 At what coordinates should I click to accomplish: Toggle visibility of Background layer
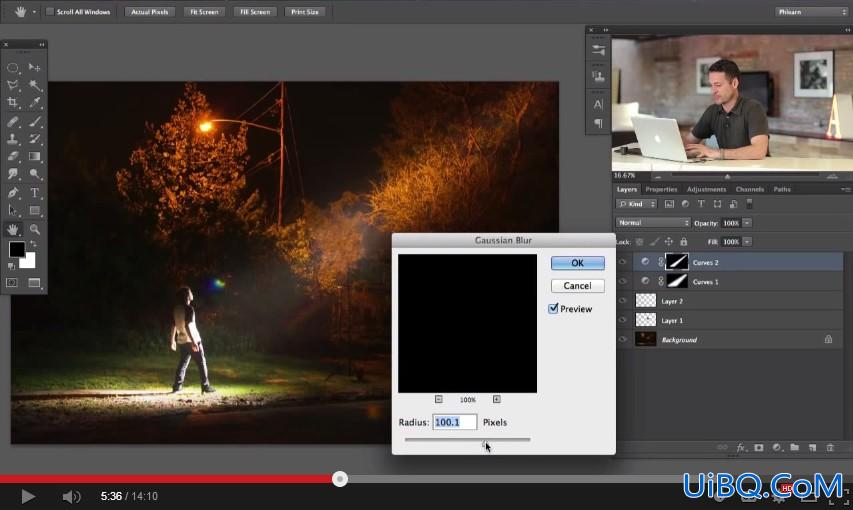622,340
